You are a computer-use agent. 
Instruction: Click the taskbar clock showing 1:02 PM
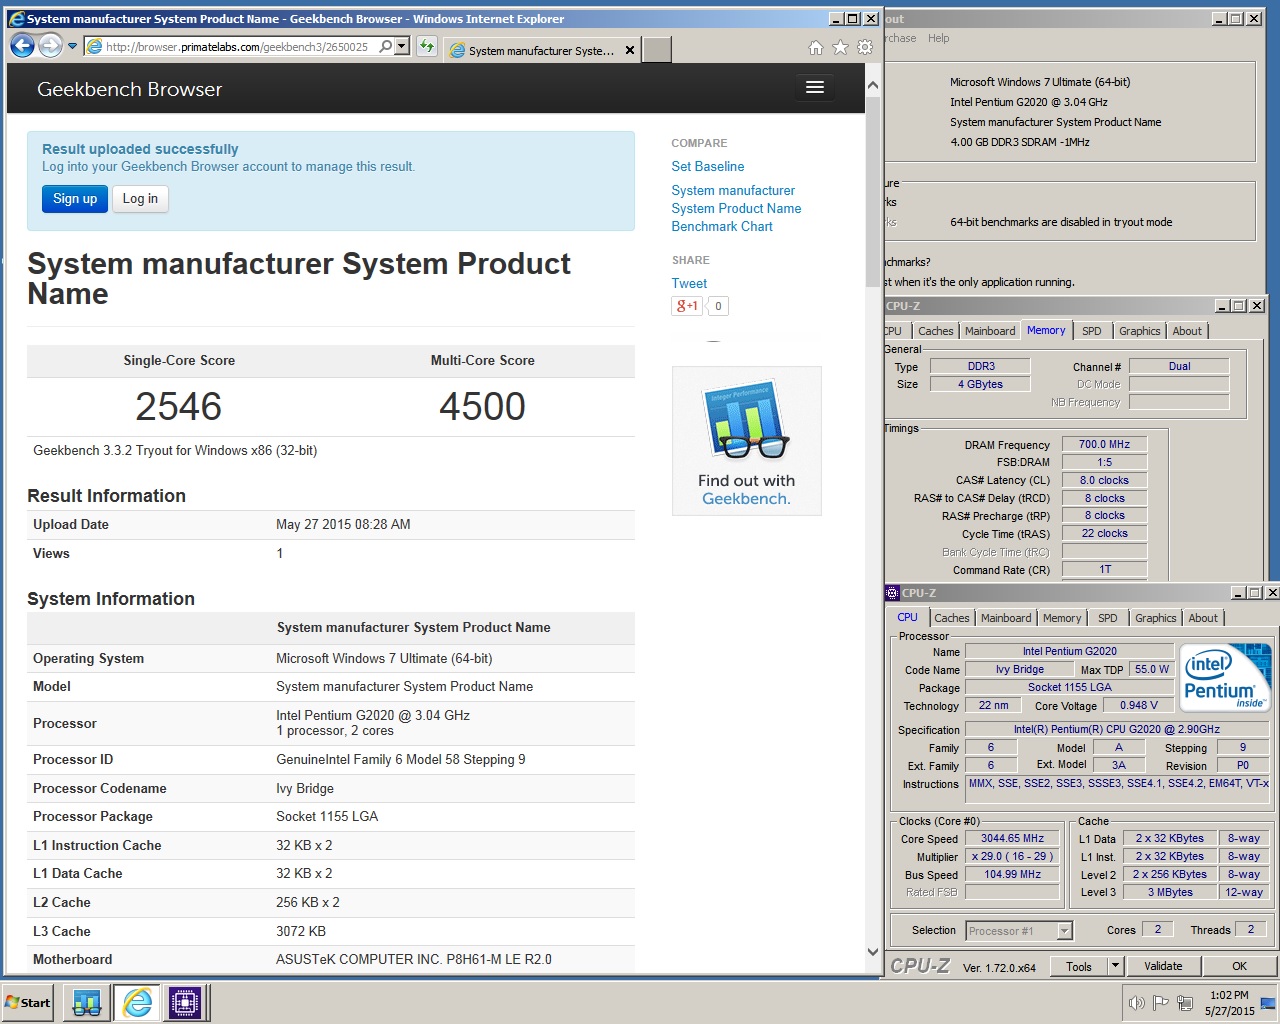point(1229,1003)
